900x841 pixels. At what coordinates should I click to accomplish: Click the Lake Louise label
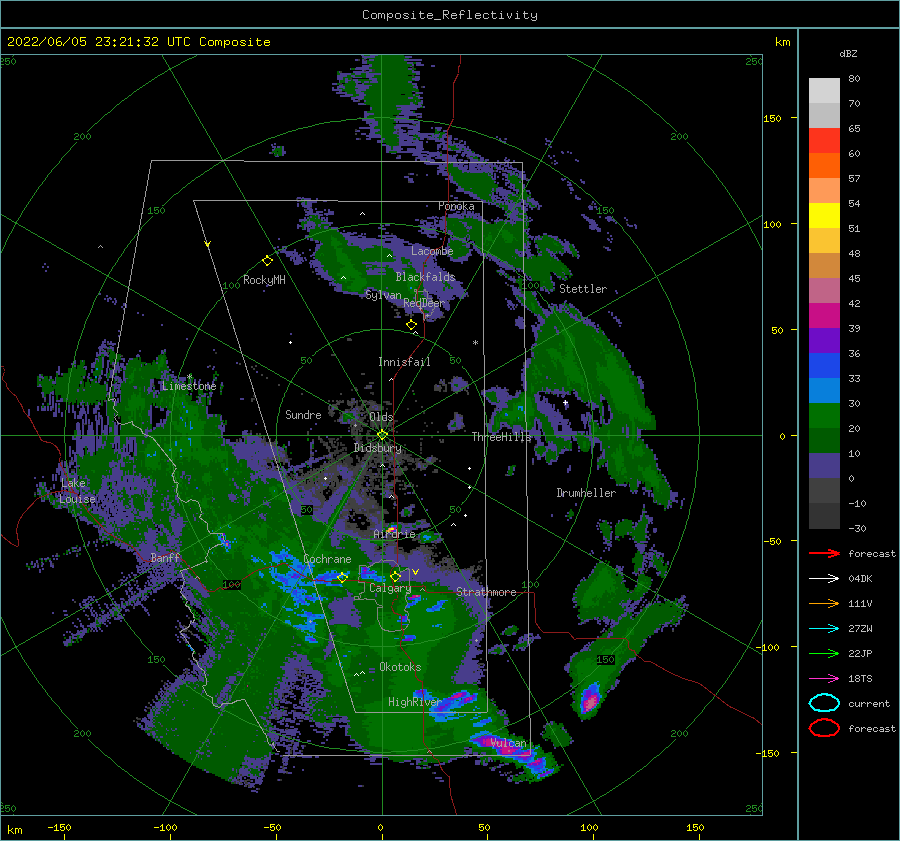point(77,491)
